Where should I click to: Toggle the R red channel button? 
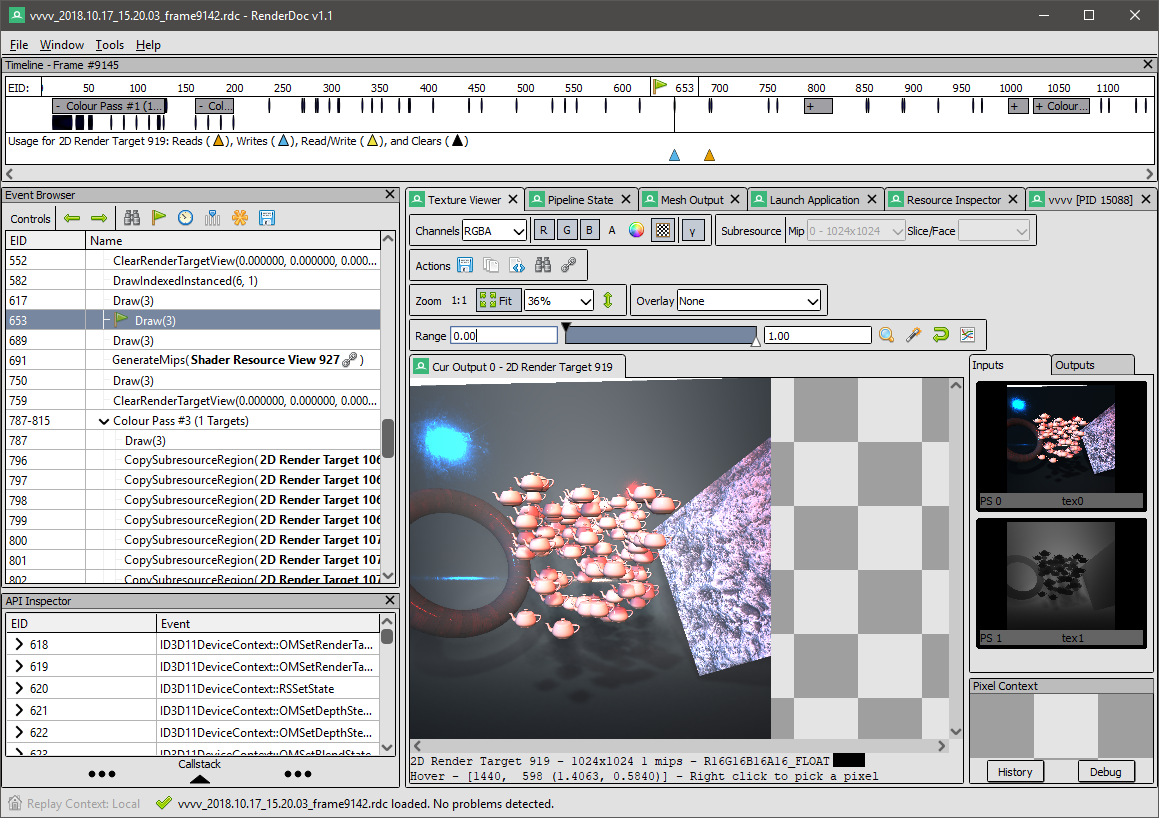coord(543,231)
